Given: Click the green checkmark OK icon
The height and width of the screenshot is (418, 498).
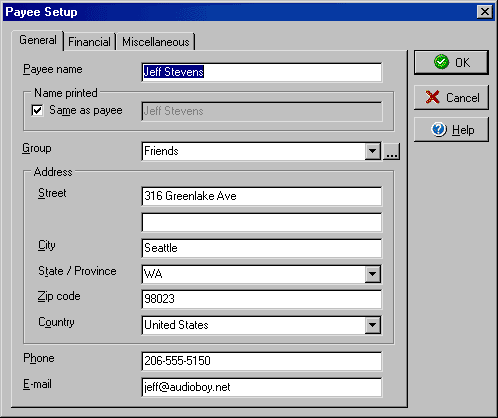Looking at the screenshot, I should coord(441,62).
